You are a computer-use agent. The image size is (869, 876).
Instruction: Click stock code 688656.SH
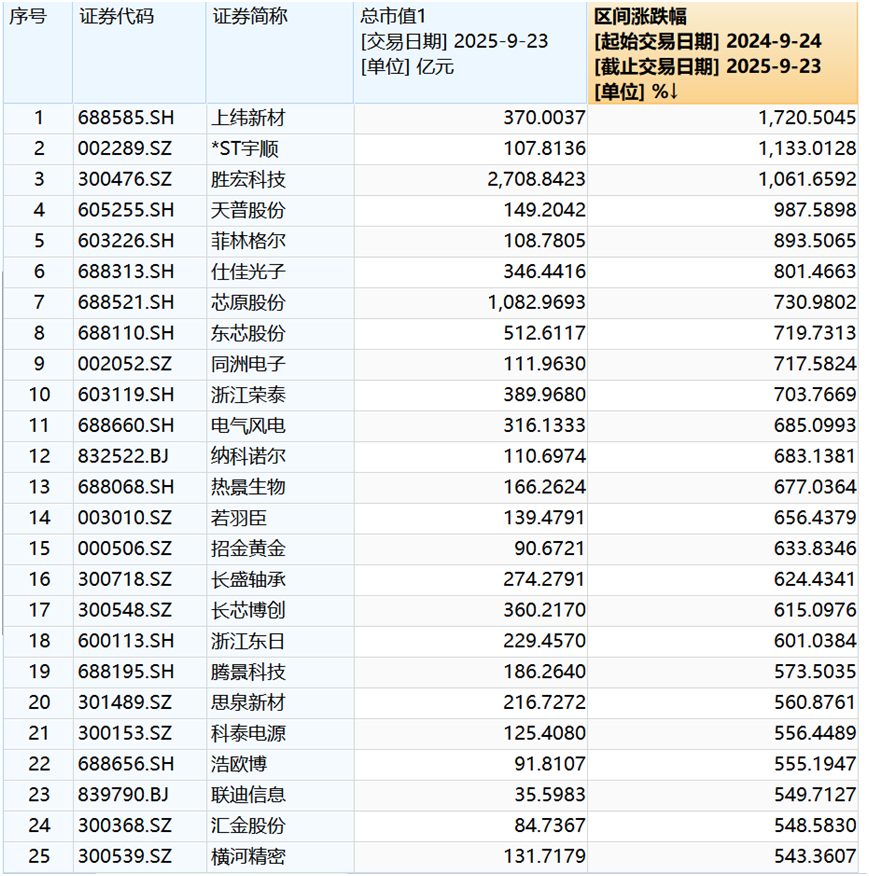click(126, 764)
